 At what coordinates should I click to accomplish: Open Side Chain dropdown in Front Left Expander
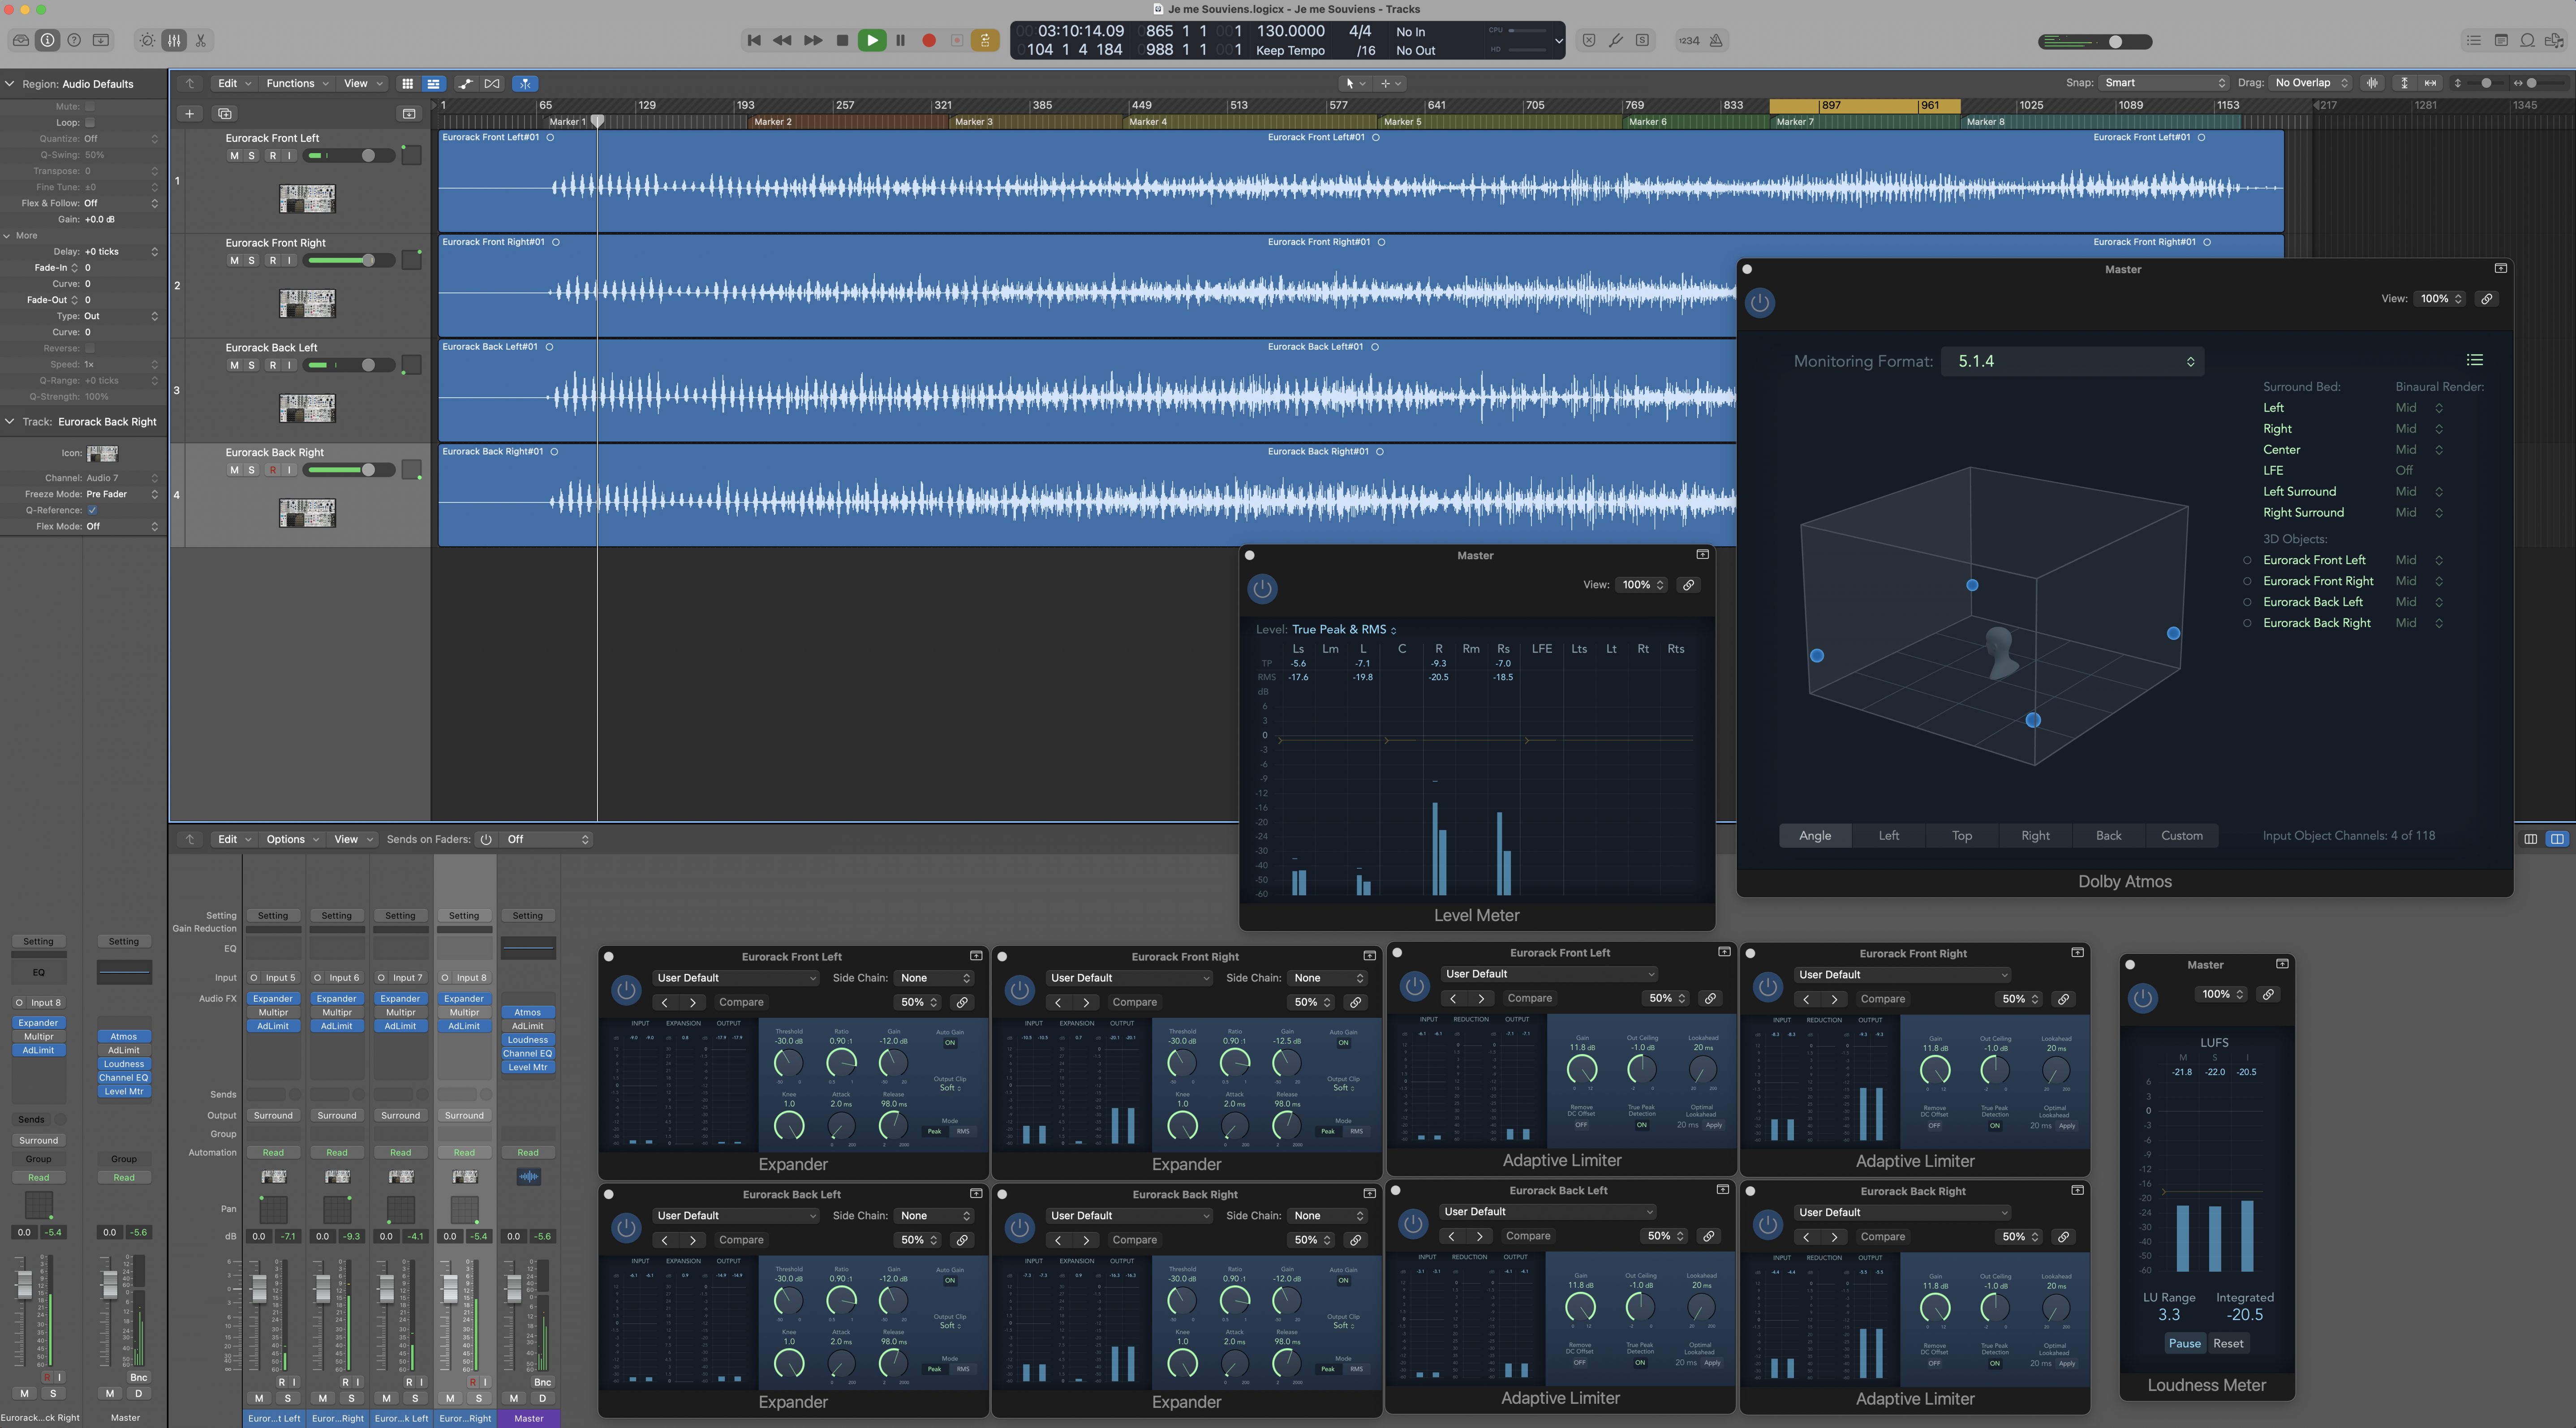933,978
